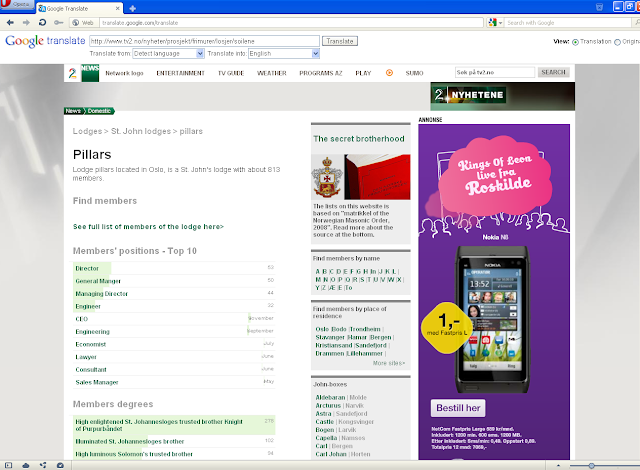Open the Opera Link cloud icon
The image size is (640, 470).
pos(26,465)
